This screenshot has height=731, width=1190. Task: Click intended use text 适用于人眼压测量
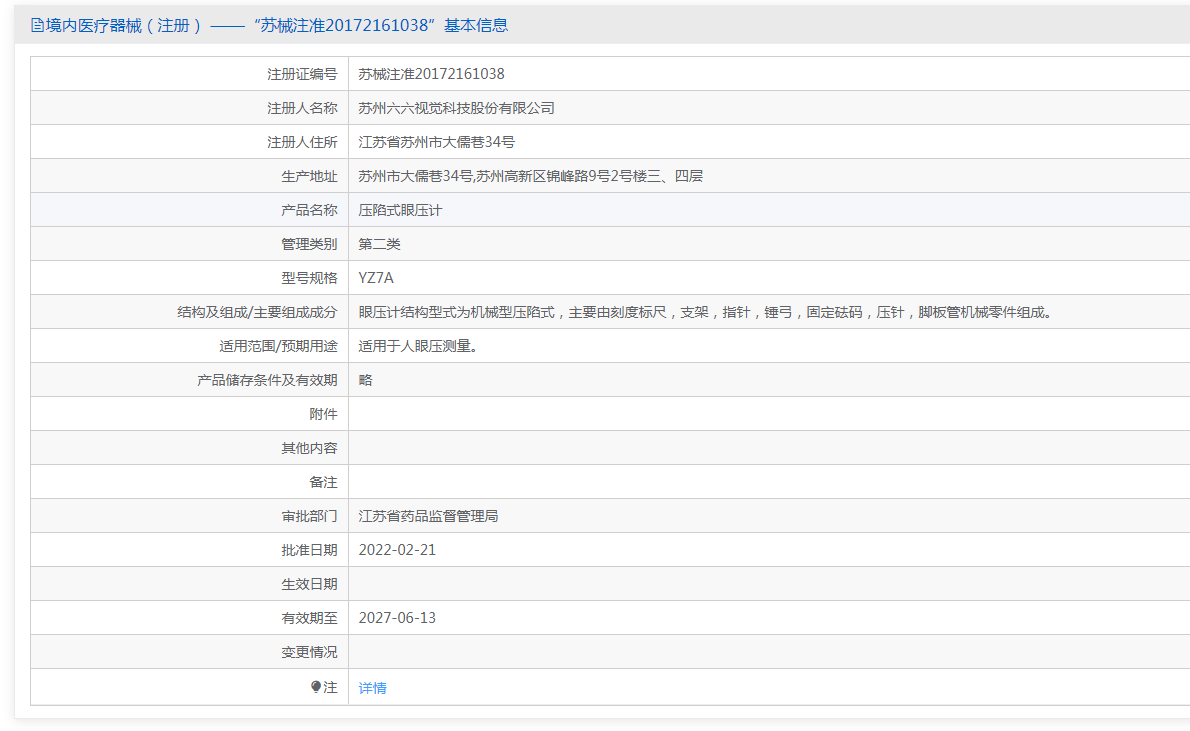pyautogui.click(x=418, y=346)
